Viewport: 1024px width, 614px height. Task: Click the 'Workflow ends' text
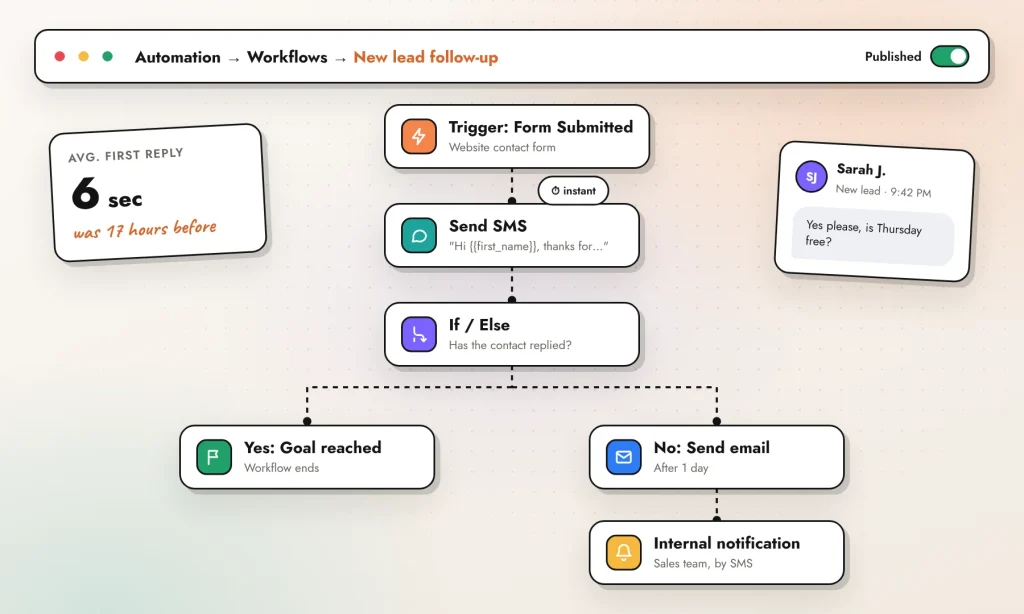(x=281, y=468)
